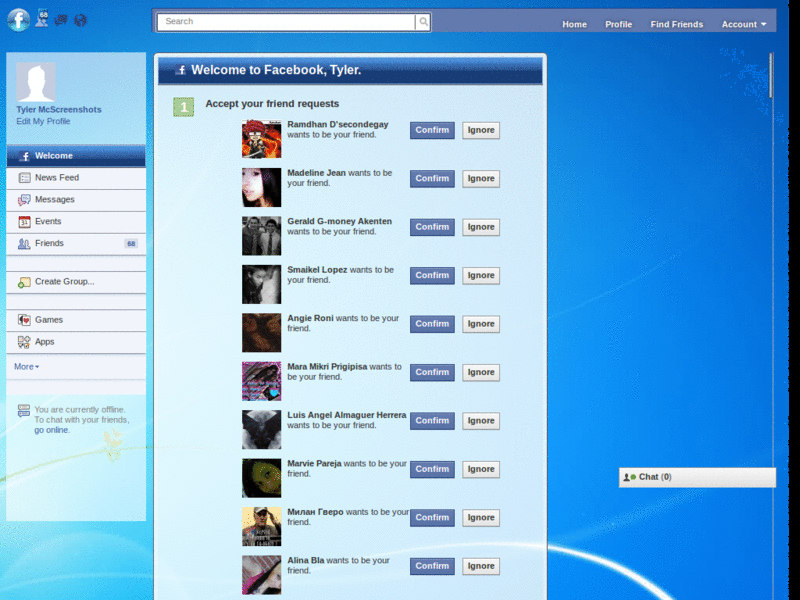The height and width of the screenshot is (600, 800).
Task: Click the magnifying glass search icon
Action: coord(422,21)
